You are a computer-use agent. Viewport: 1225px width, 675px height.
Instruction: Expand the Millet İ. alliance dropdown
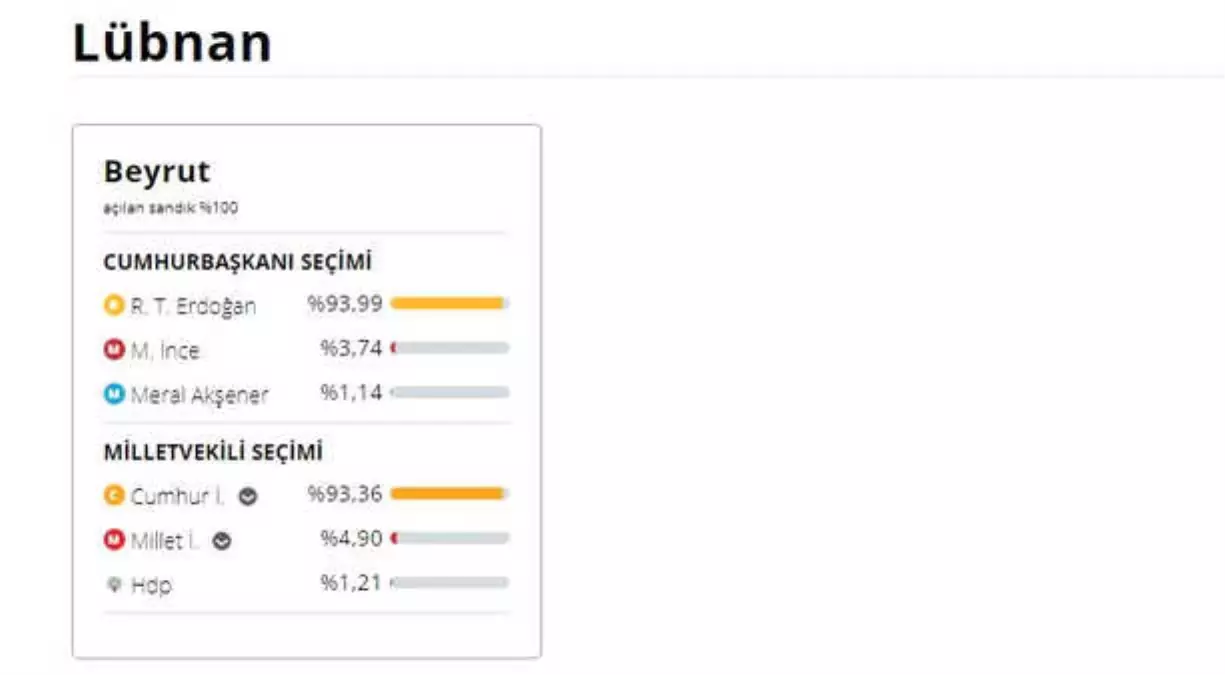(x=222, y=539)
